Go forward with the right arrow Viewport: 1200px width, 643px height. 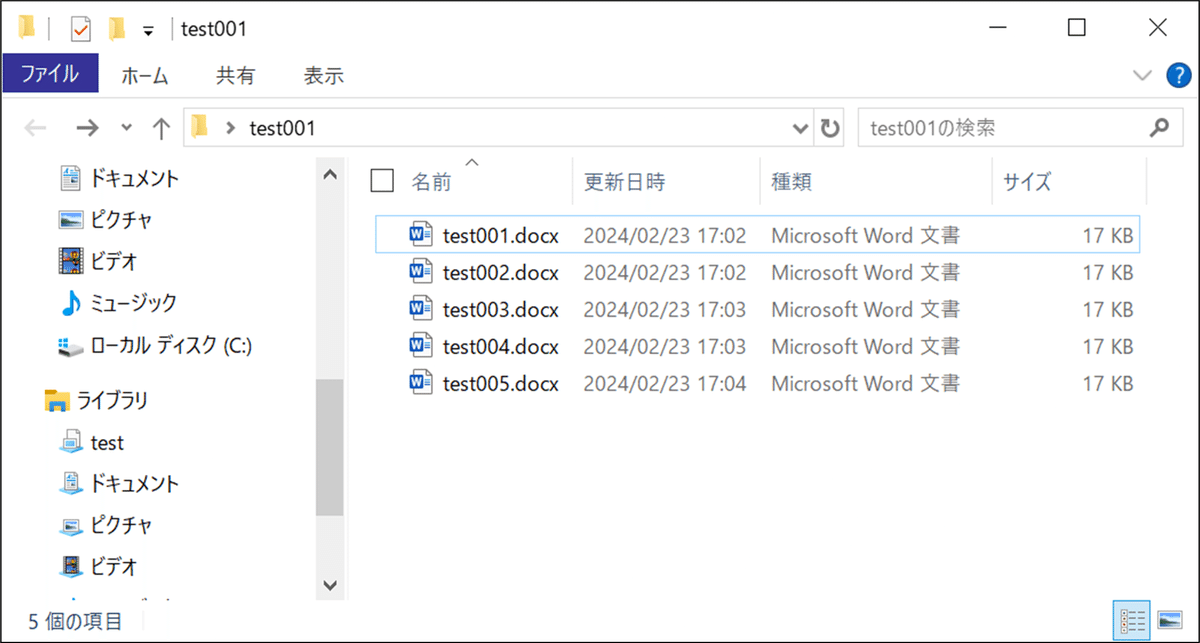click(x=88, y=128)
